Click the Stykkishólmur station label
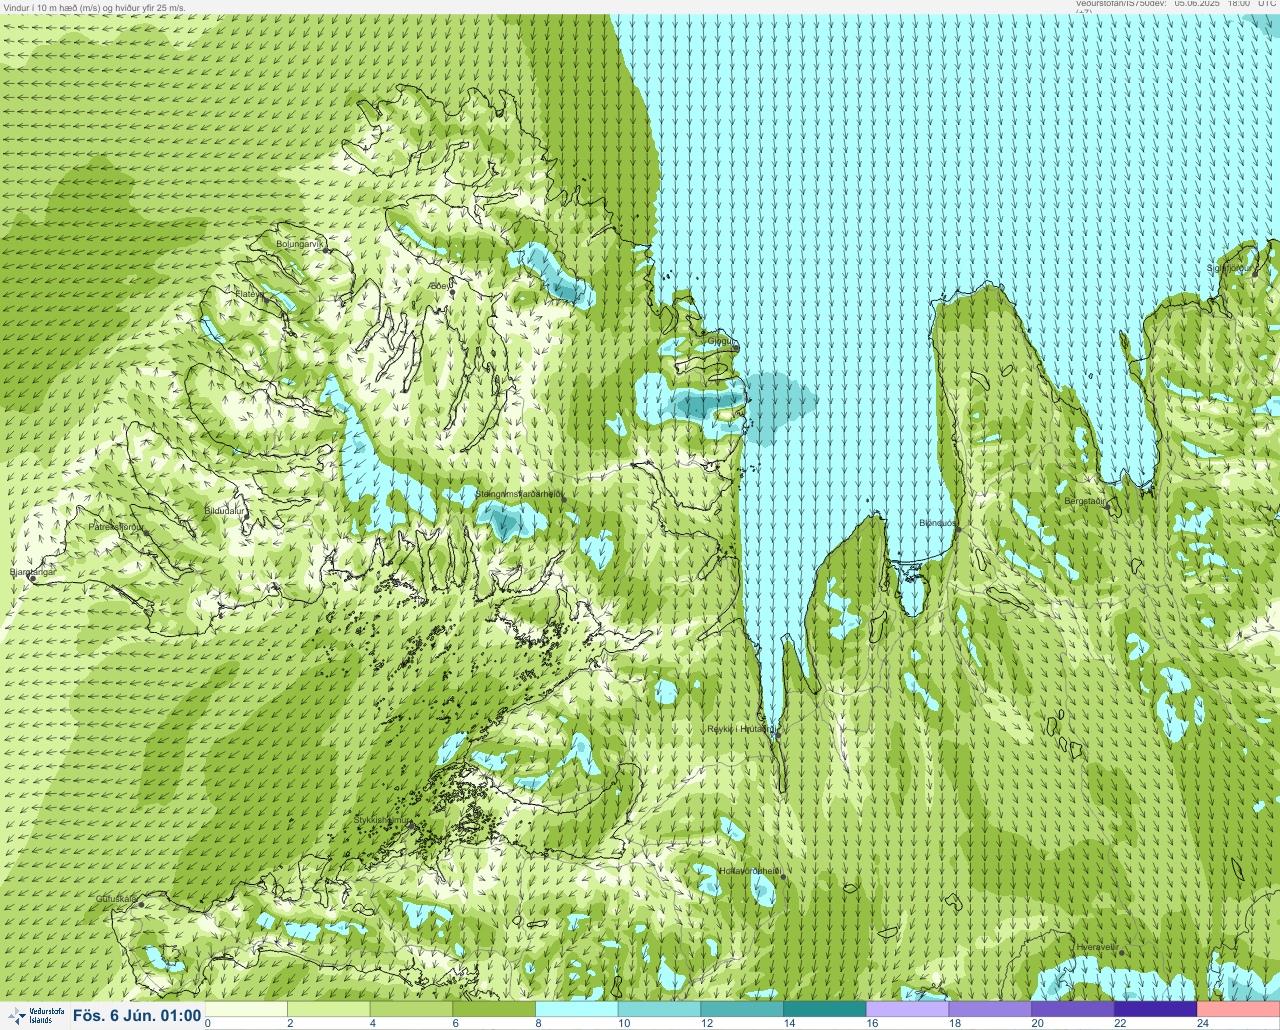1280x1030 pixels. click(382, 820)
